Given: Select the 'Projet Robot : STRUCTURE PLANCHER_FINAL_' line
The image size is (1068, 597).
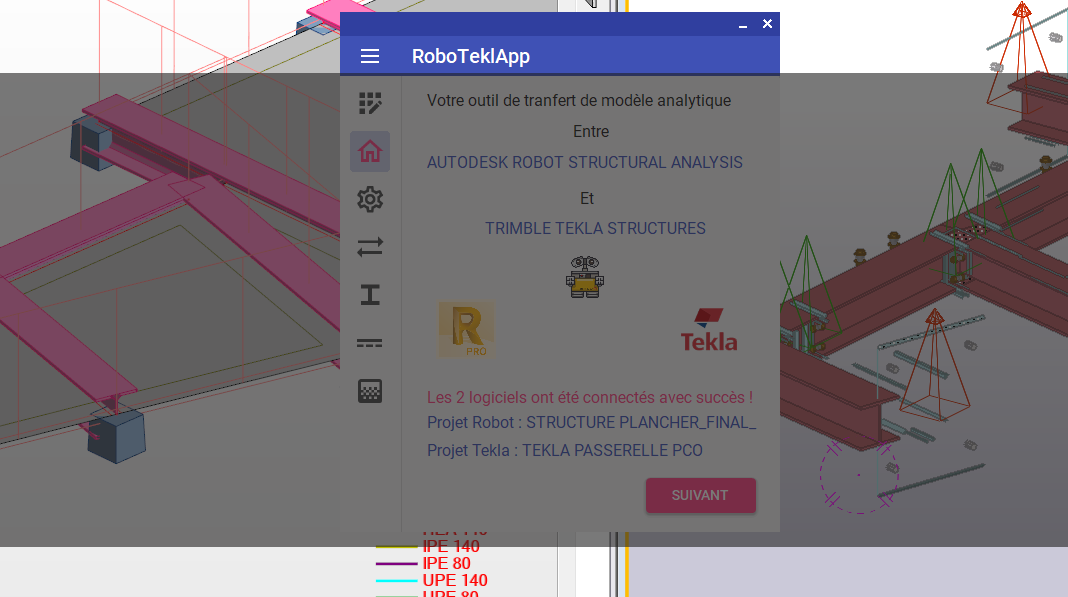Looking at the screenshot, I should tap(591, 423).
